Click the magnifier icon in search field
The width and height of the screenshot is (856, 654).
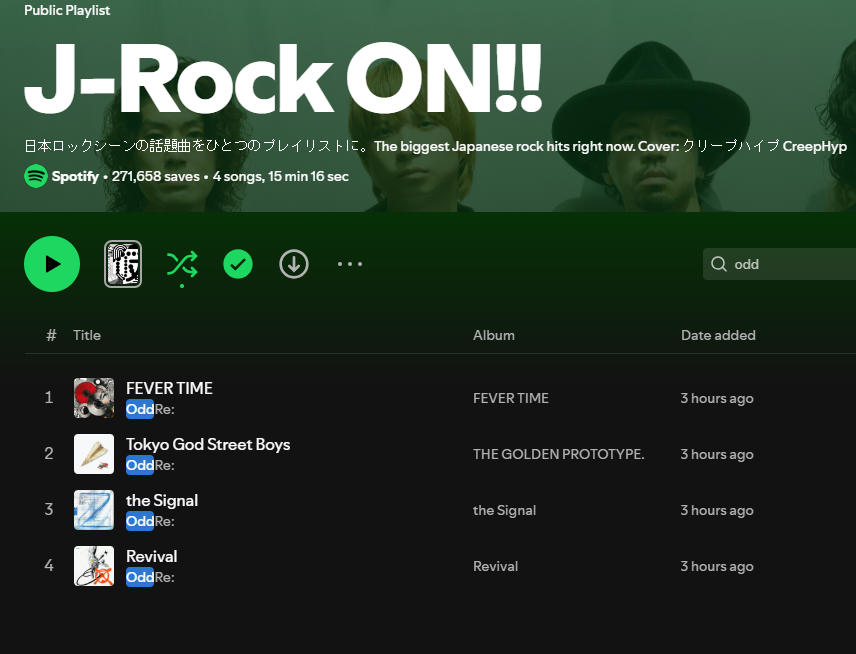[x=719, y=264]
